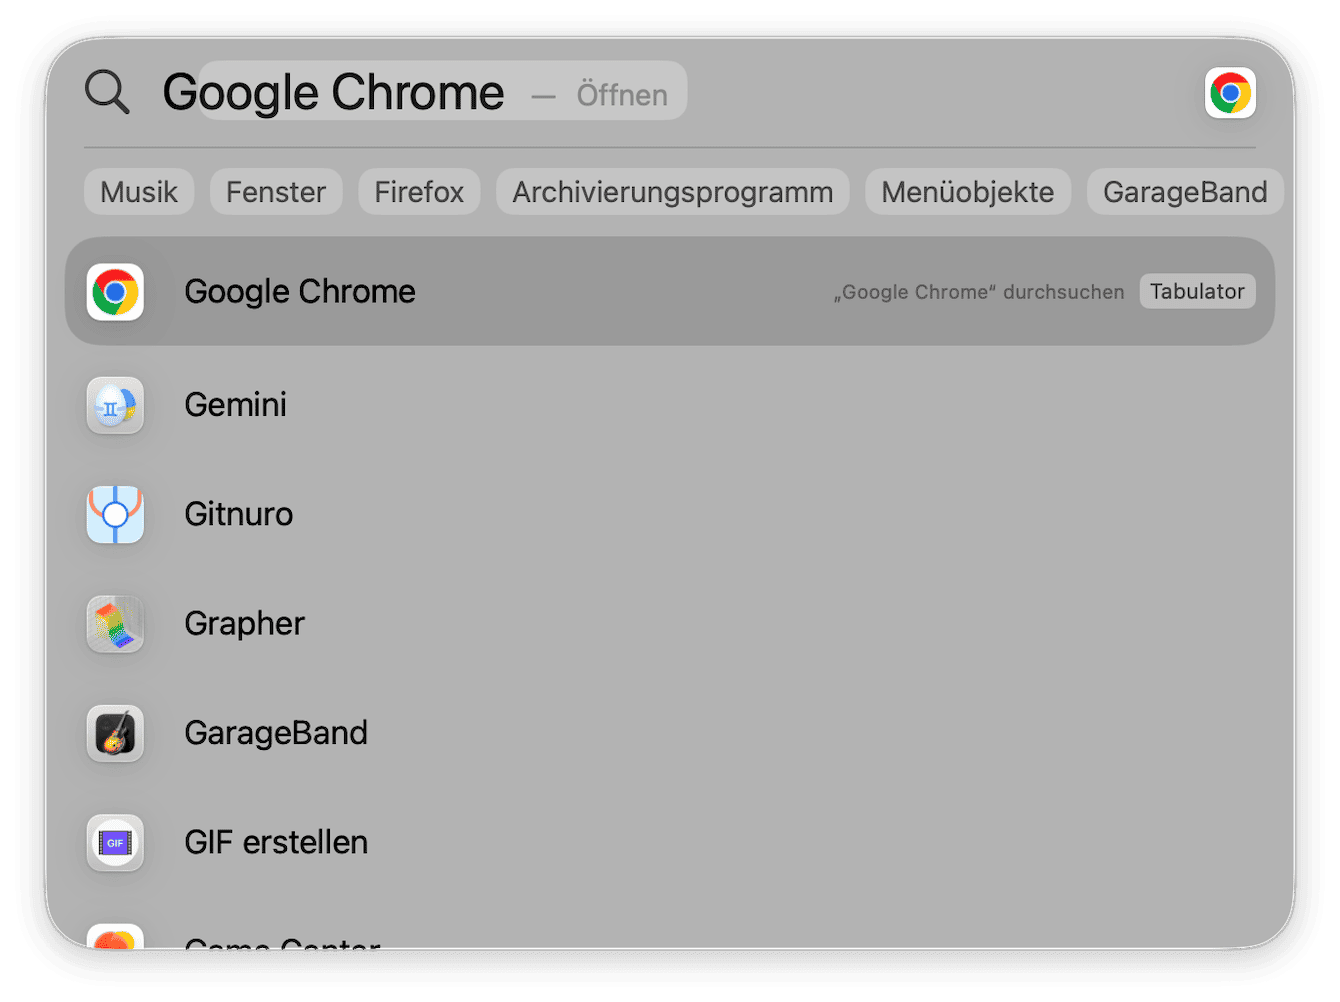Click the Tabulator key hint badge
Viewport: 1340px width, 1002px height.
pos(1196,292)
